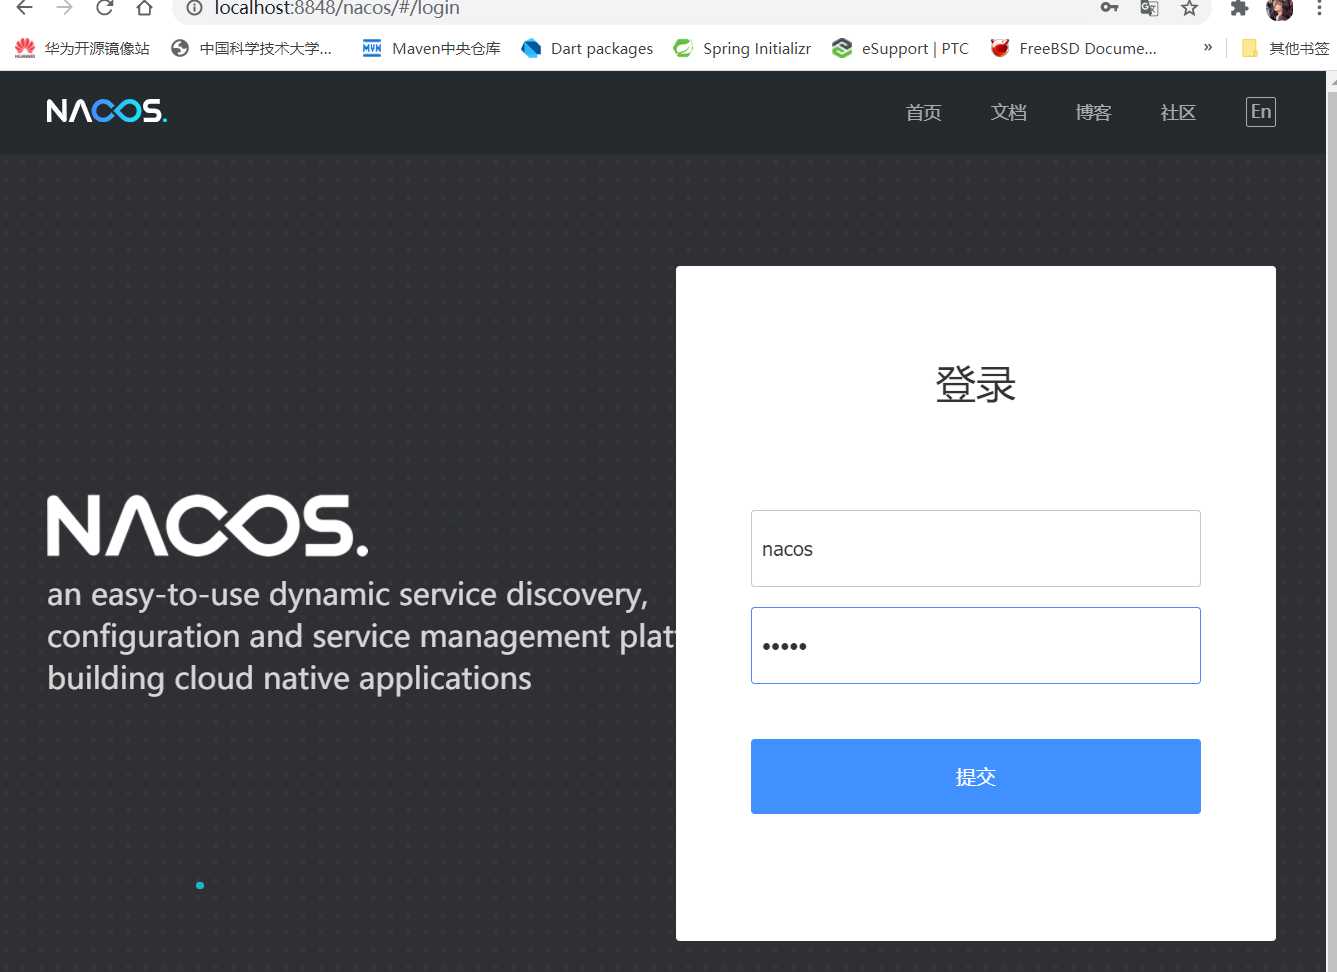Go back using browser back arrow
The image size is (1337, 972).
pos(25,8)
